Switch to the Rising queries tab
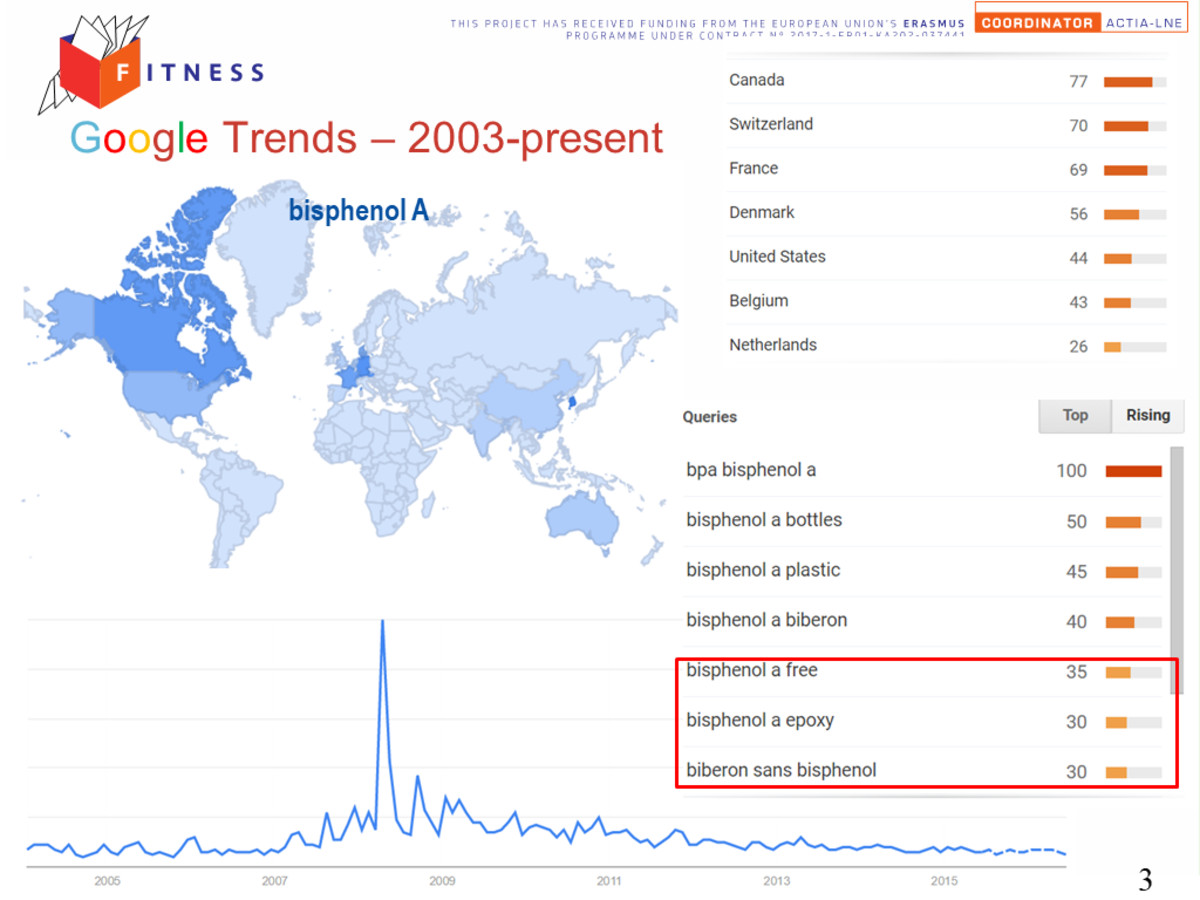 [x=1147, y=416]
